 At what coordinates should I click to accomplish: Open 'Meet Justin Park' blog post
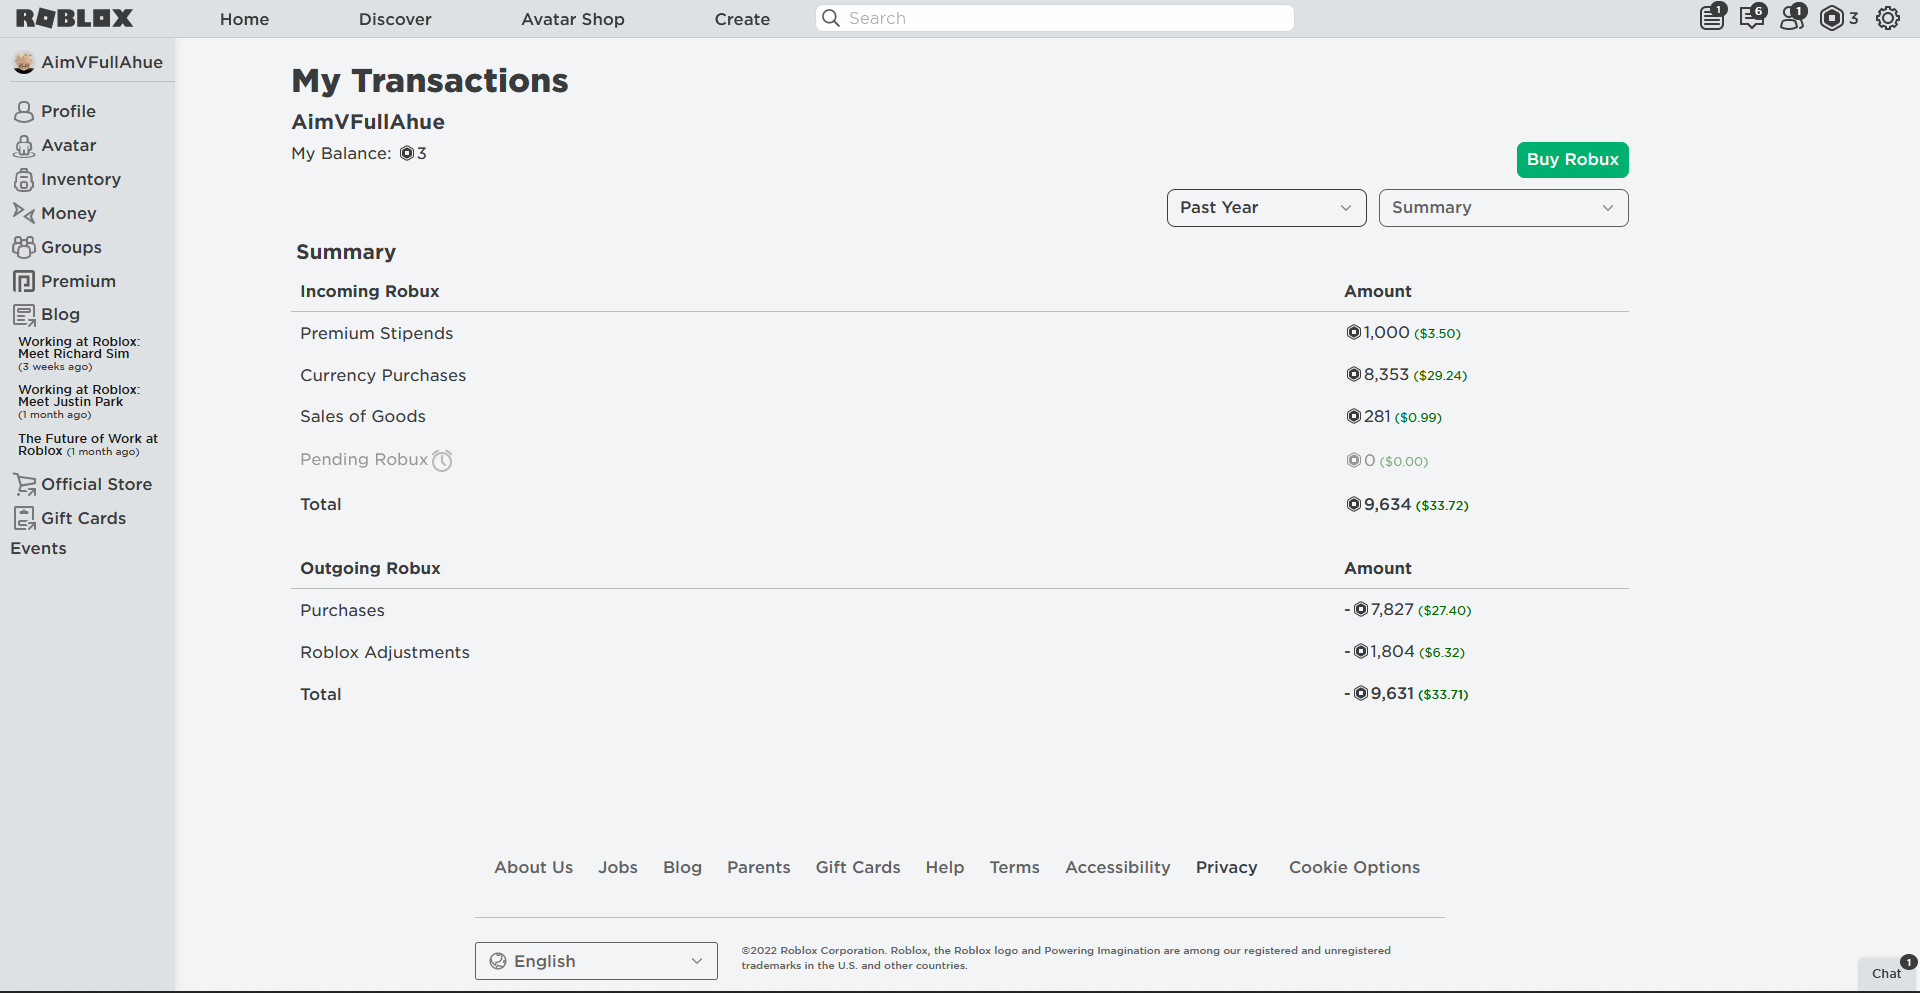(79, 401)
